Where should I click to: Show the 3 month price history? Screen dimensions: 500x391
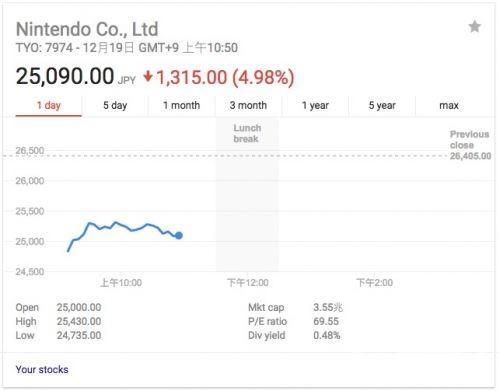click(248, 106)
